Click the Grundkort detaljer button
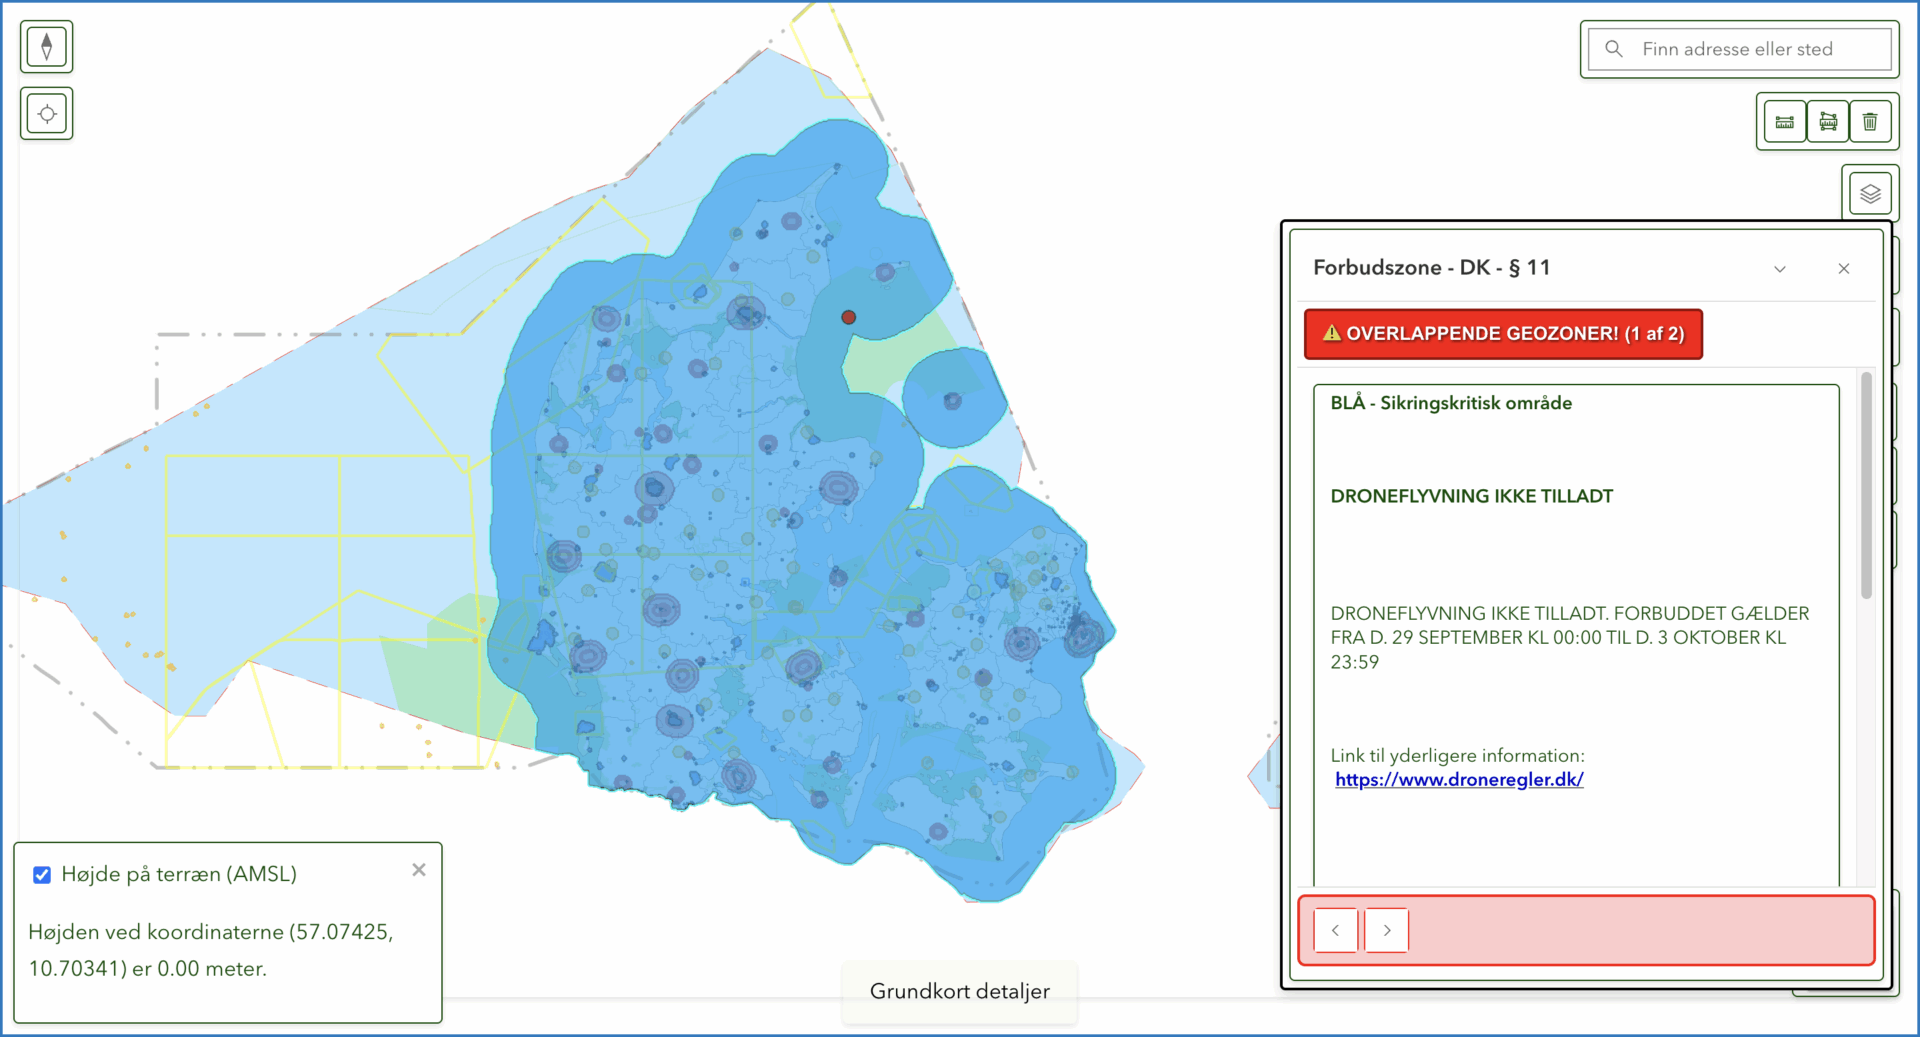Viewport: 1920px width, 1037px height. coord(959,991)
